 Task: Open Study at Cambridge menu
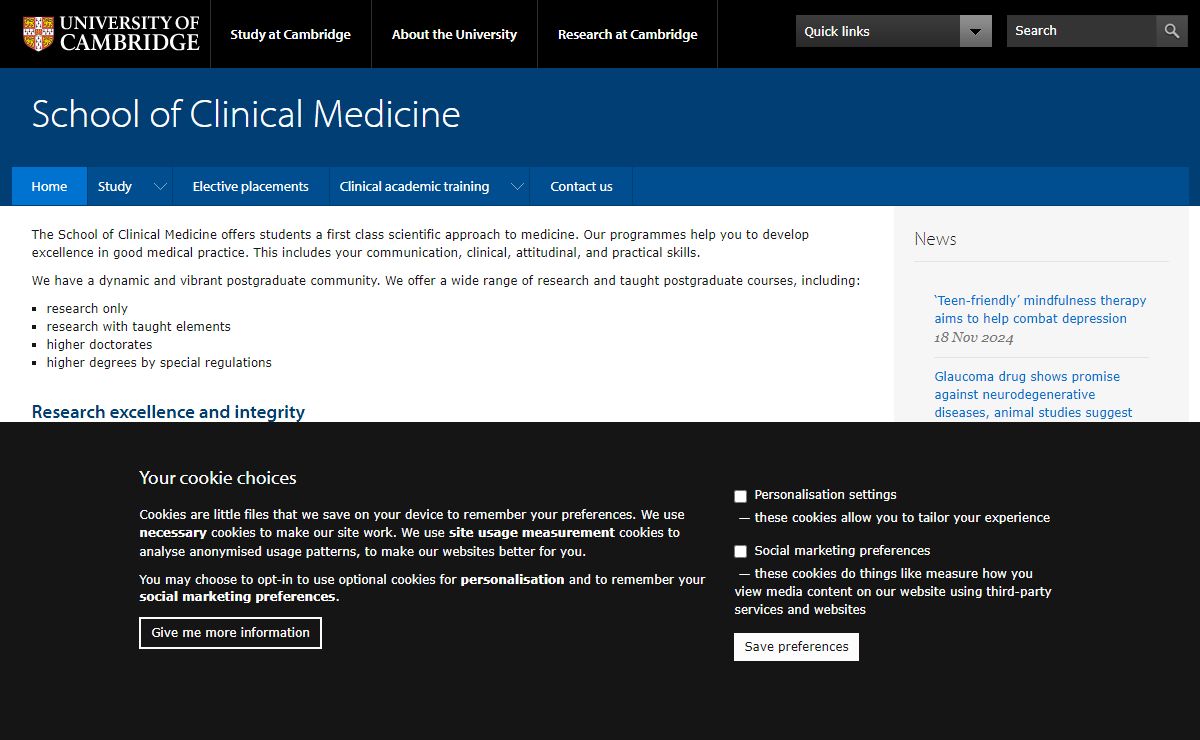(x=290, y=34)
